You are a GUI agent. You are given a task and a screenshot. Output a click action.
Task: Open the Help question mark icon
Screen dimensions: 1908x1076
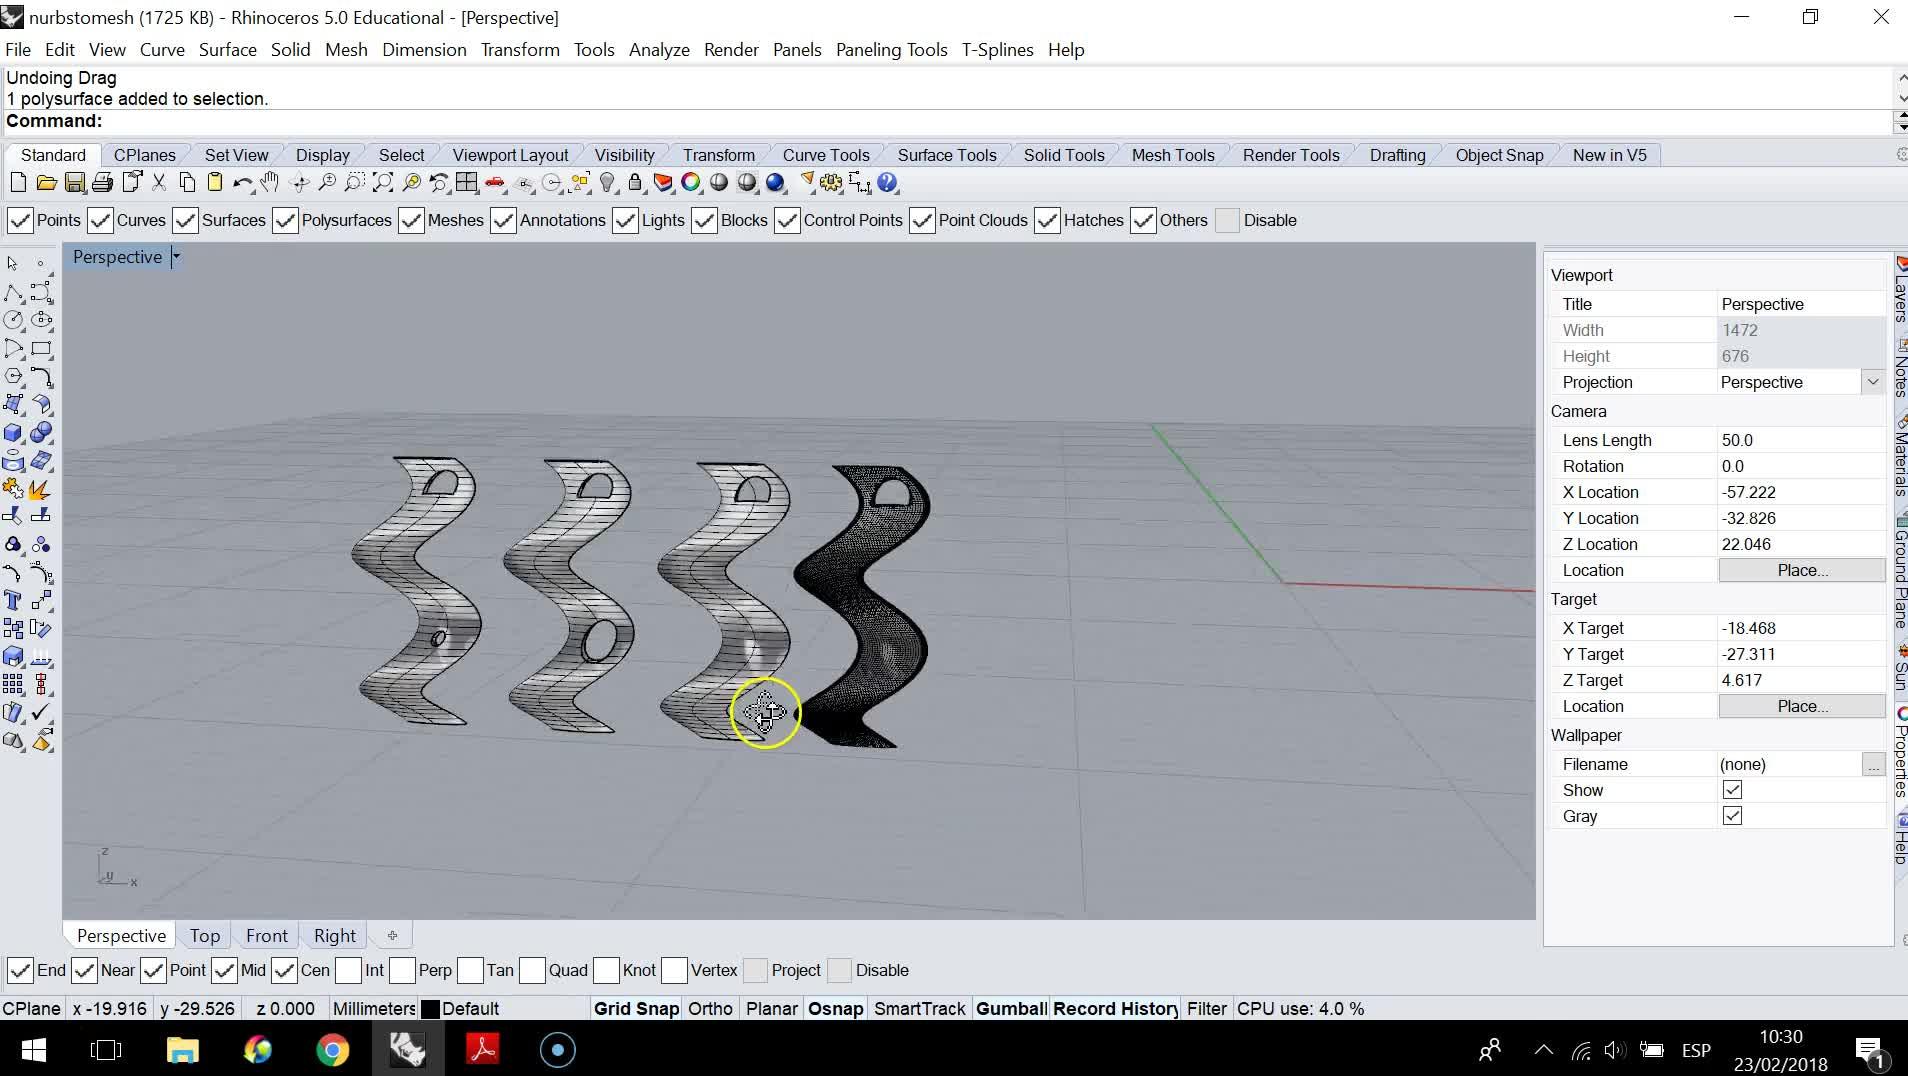pos(888,183)
